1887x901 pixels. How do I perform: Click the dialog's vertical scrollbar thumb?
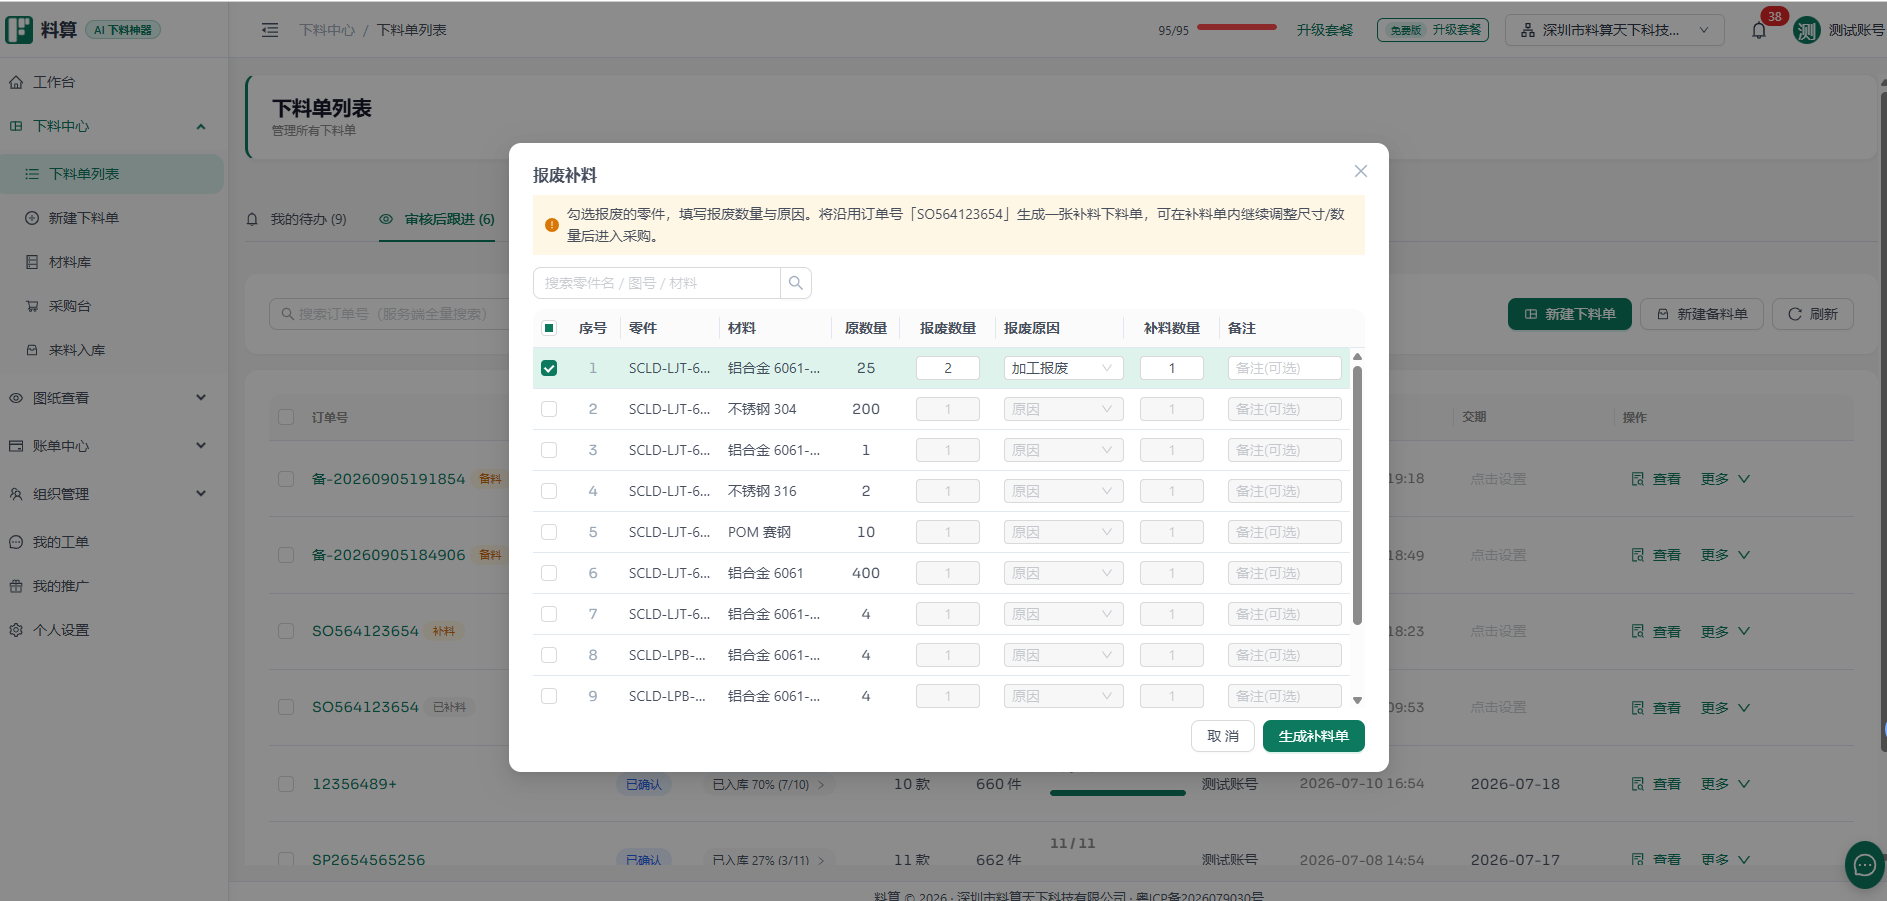coord(1357,495)
